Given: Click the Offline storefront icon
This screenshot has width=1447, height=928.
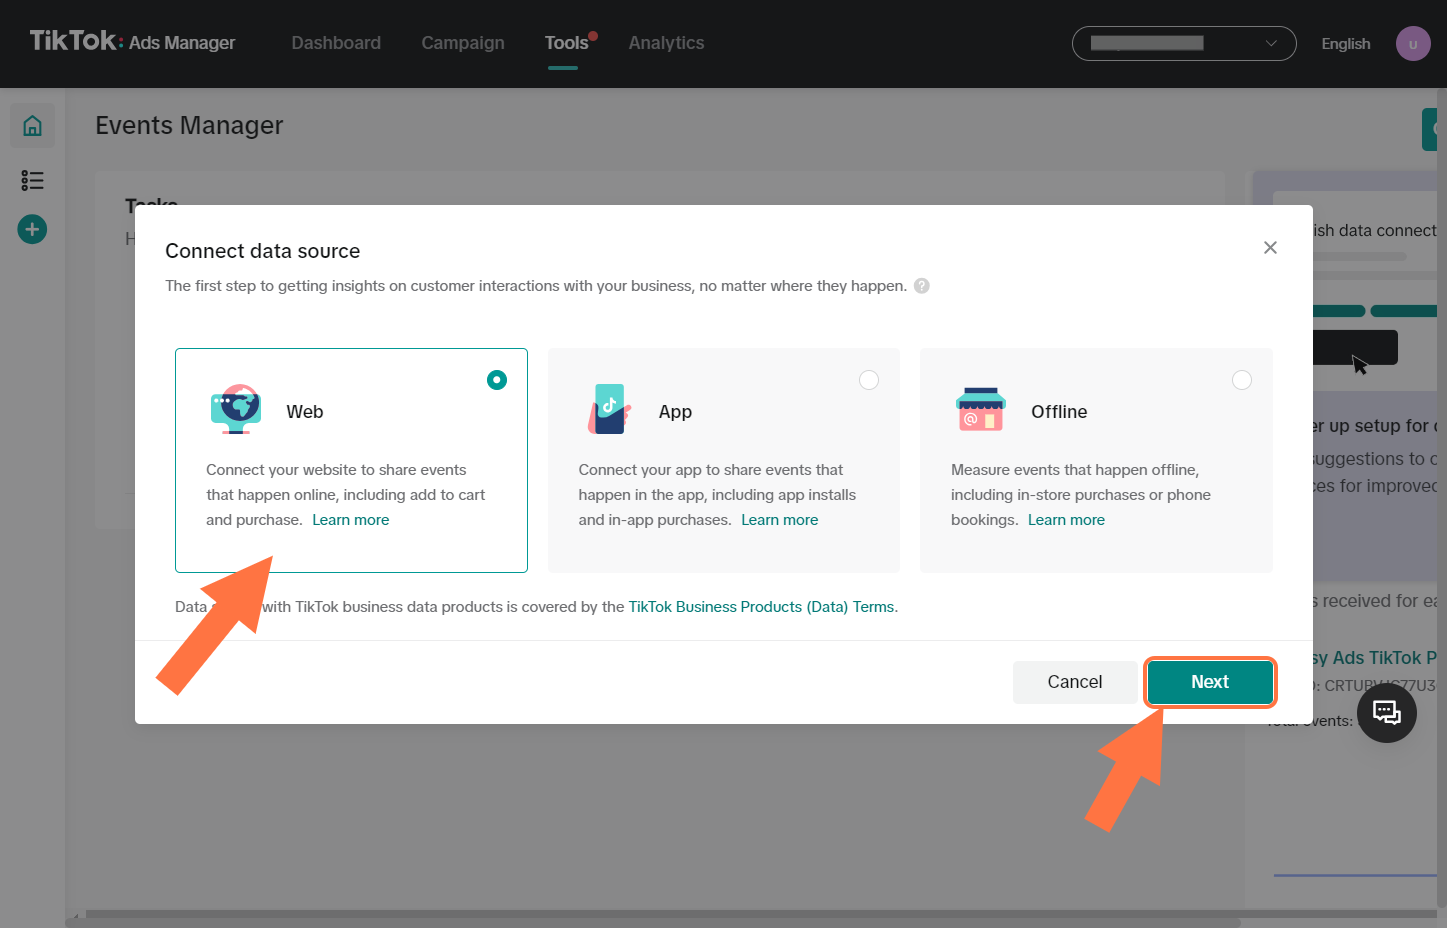Looking at the screenshot, I should (981, 408).
